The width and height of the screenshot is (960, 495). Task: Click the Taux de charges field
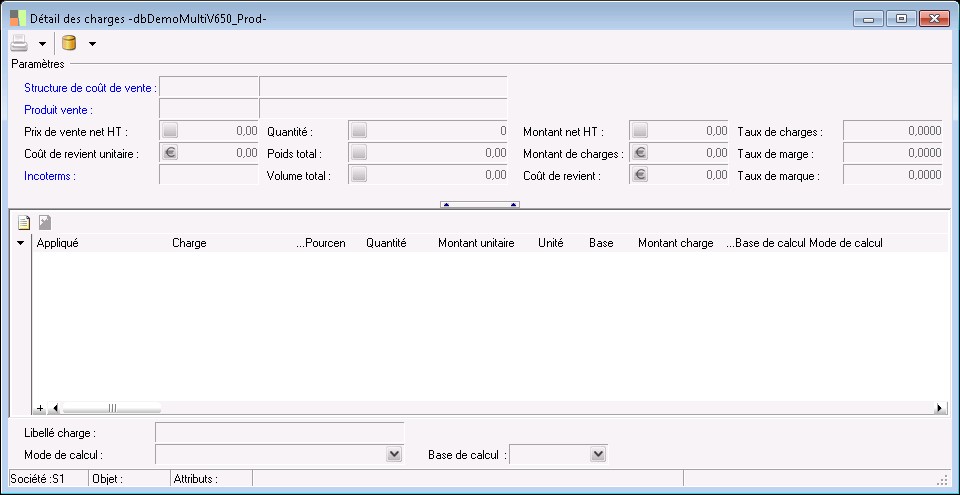point(893,130)
